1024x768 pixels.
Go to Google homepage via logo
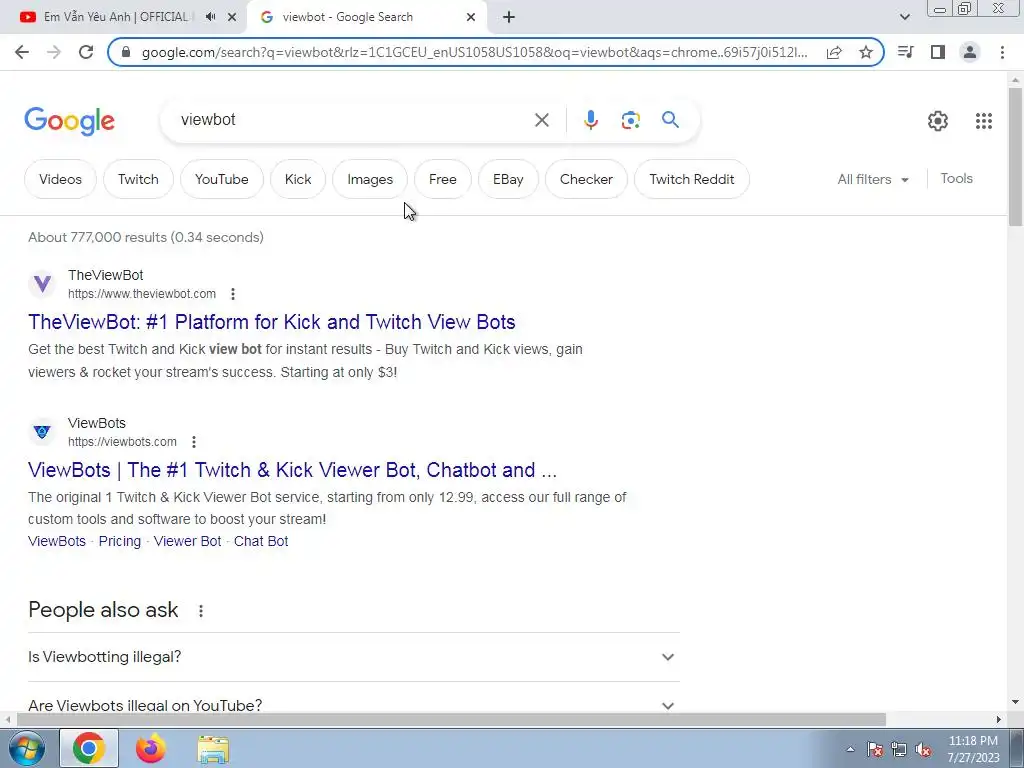(69, 121)
